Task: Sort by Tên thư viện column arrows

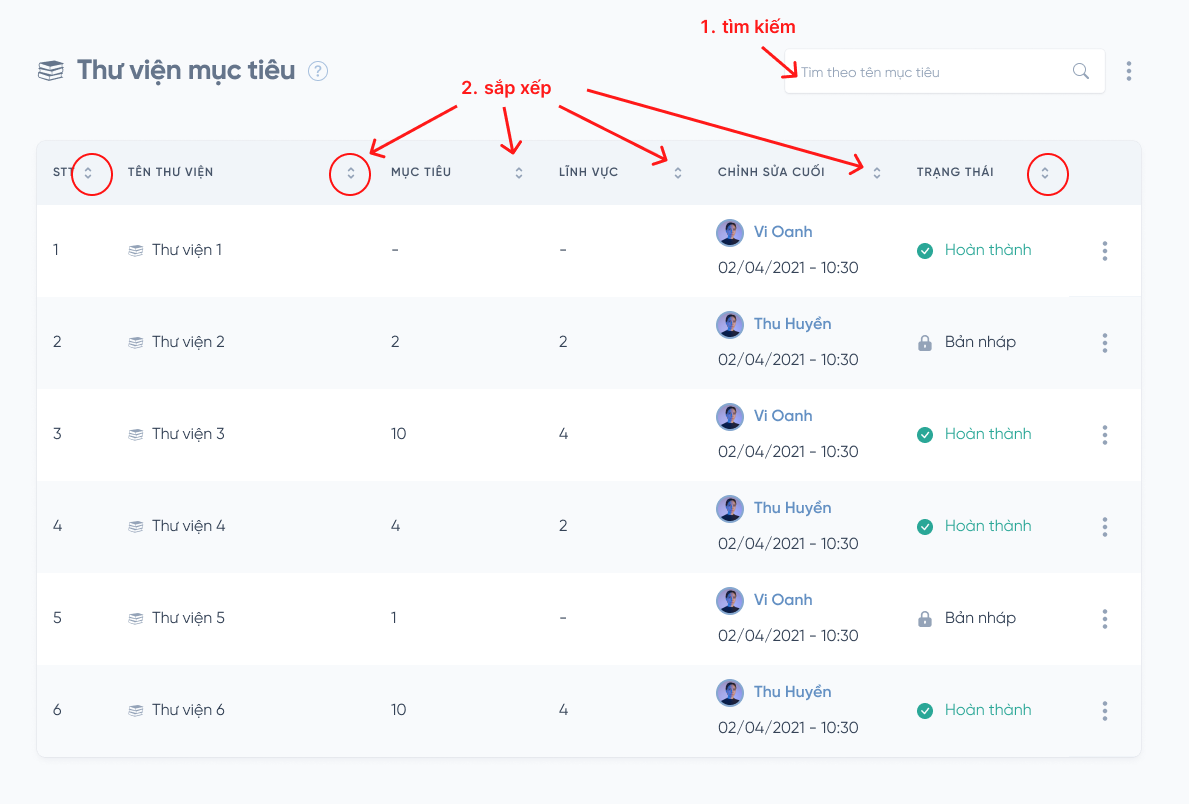Action: tap(351, 173)
